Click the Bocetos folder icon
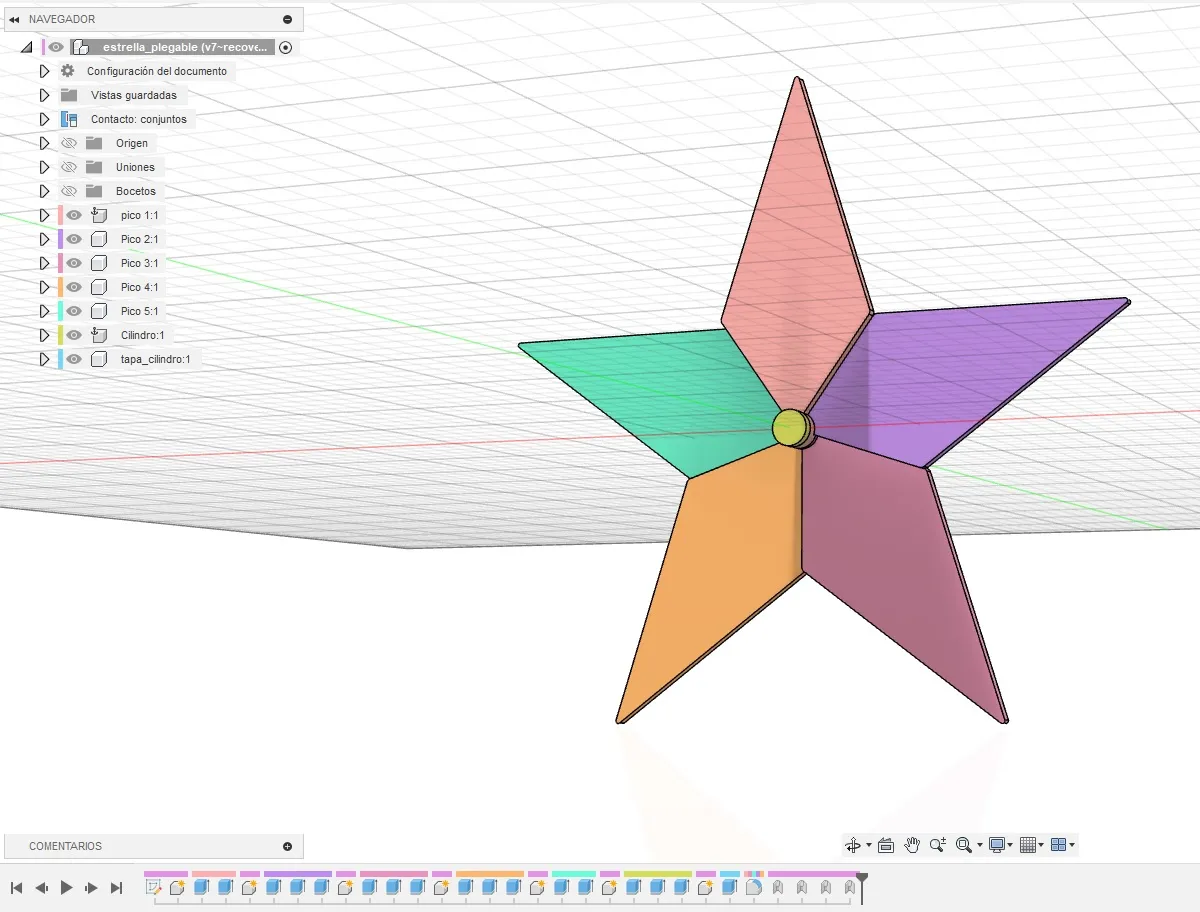The width and height of the screenshot is (1200, 912). [94, 191]
